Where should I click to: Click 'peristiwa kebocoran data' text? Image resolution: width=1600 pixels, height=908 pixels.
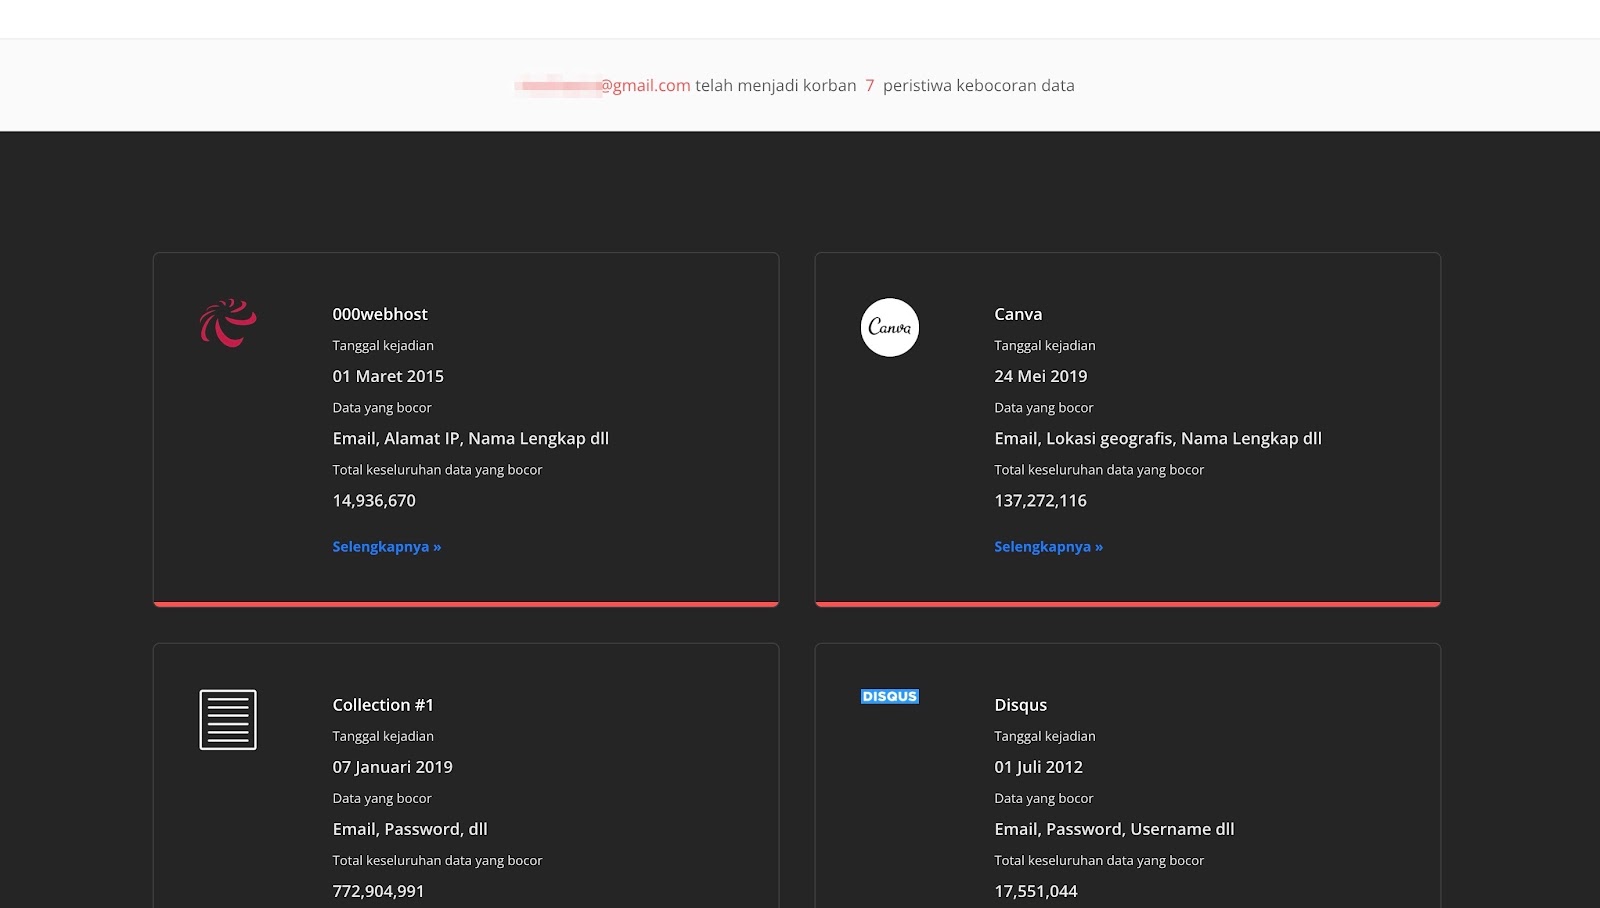coord(979,85)
